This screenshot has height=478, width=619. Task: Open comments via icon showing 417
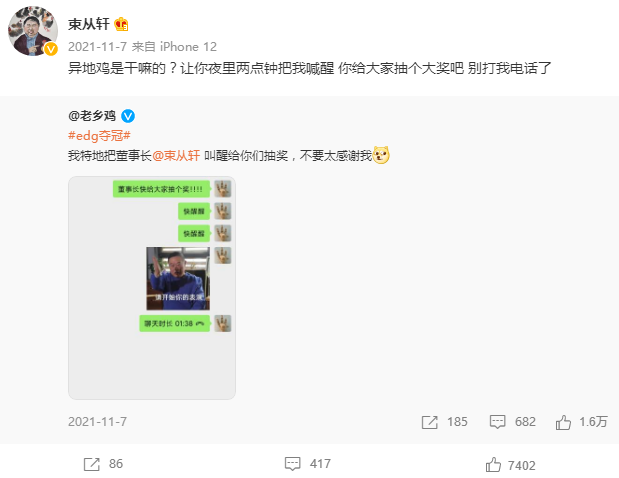pyautogui.click(x=293, y=464)
